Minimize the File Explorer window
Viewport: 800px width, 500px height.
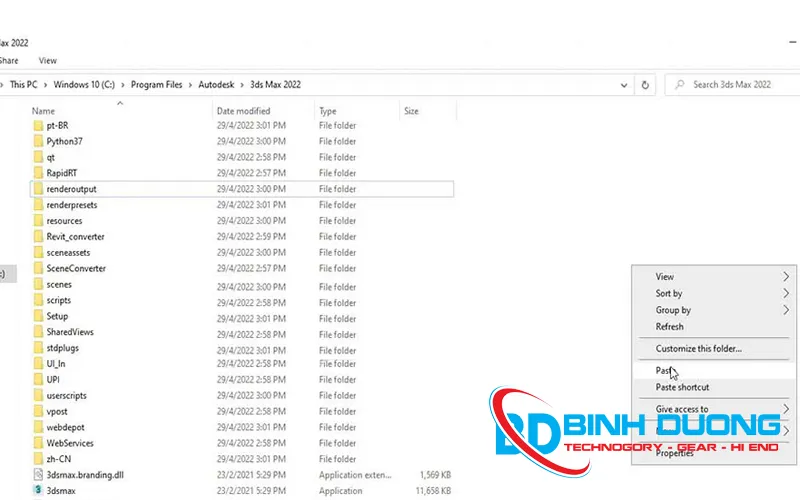[x=792, y=42]
